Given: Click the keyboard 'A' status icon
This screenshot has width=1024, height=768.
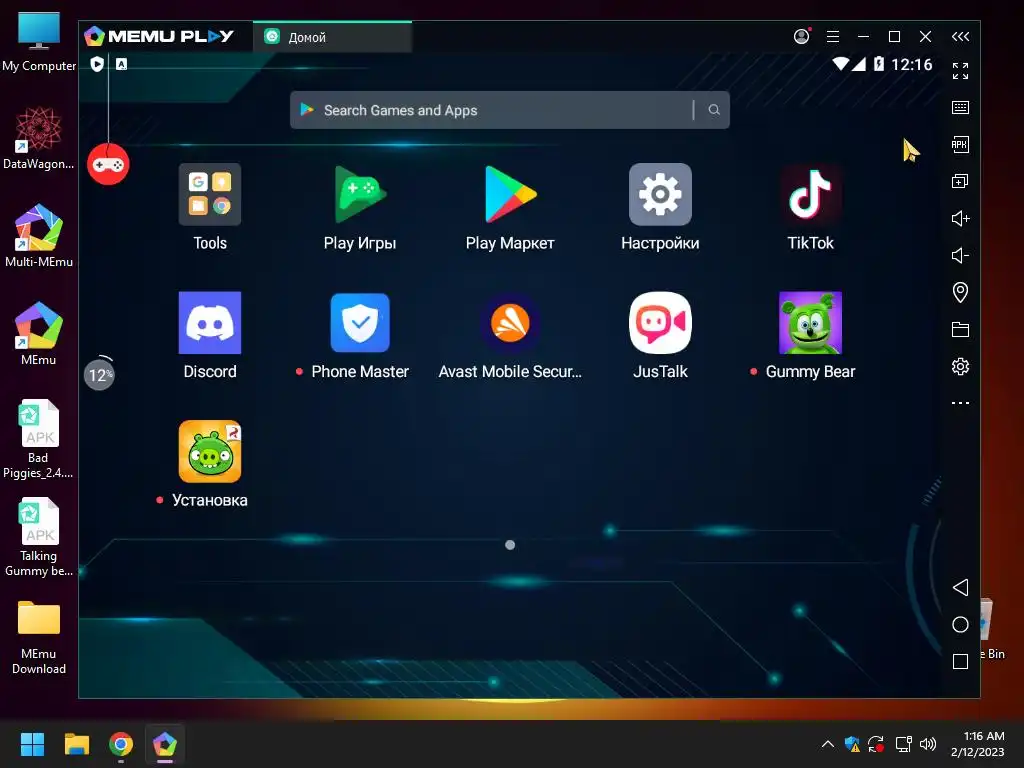Looking at the screenshot, I should click(121, 64).
